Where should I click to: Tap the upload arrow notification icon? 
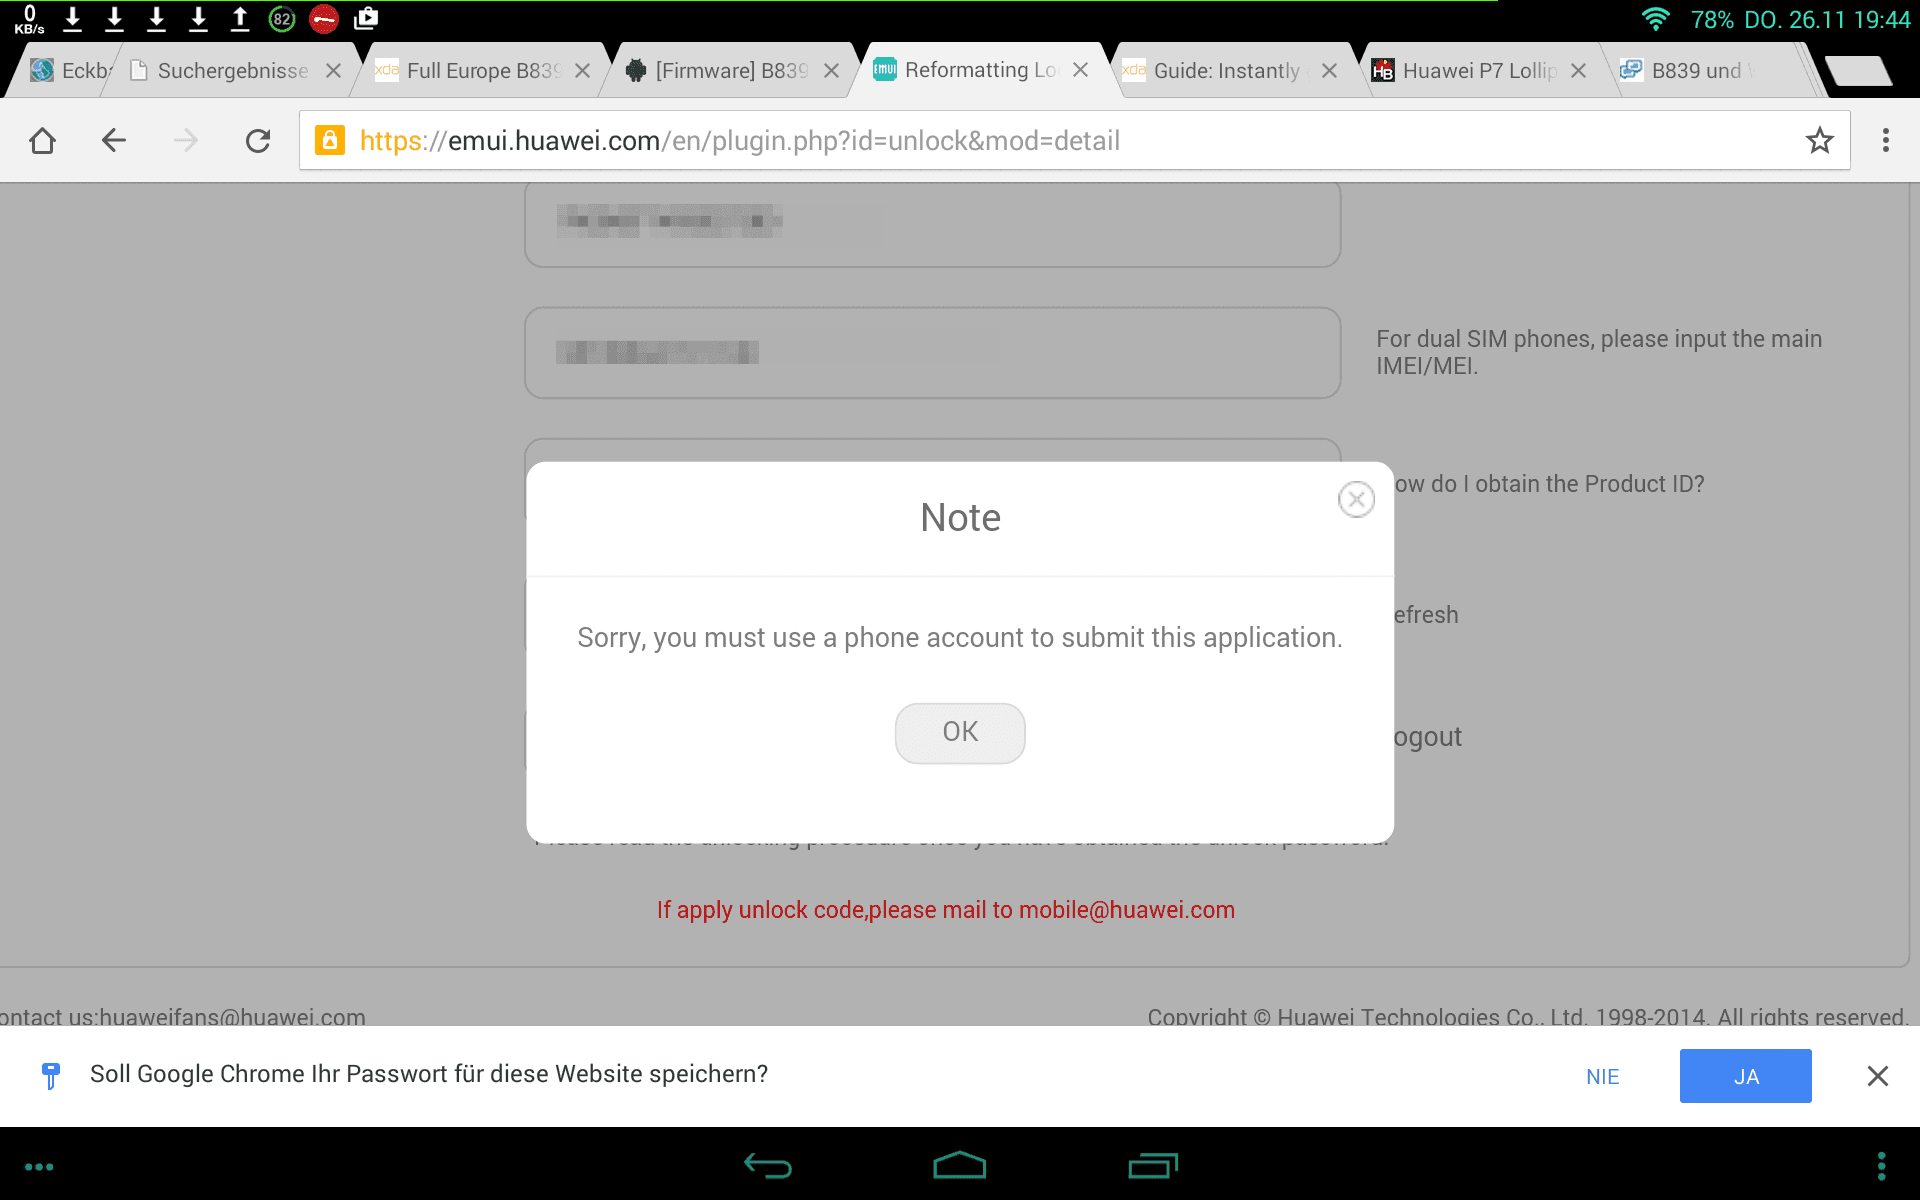[x=240, y=19]
